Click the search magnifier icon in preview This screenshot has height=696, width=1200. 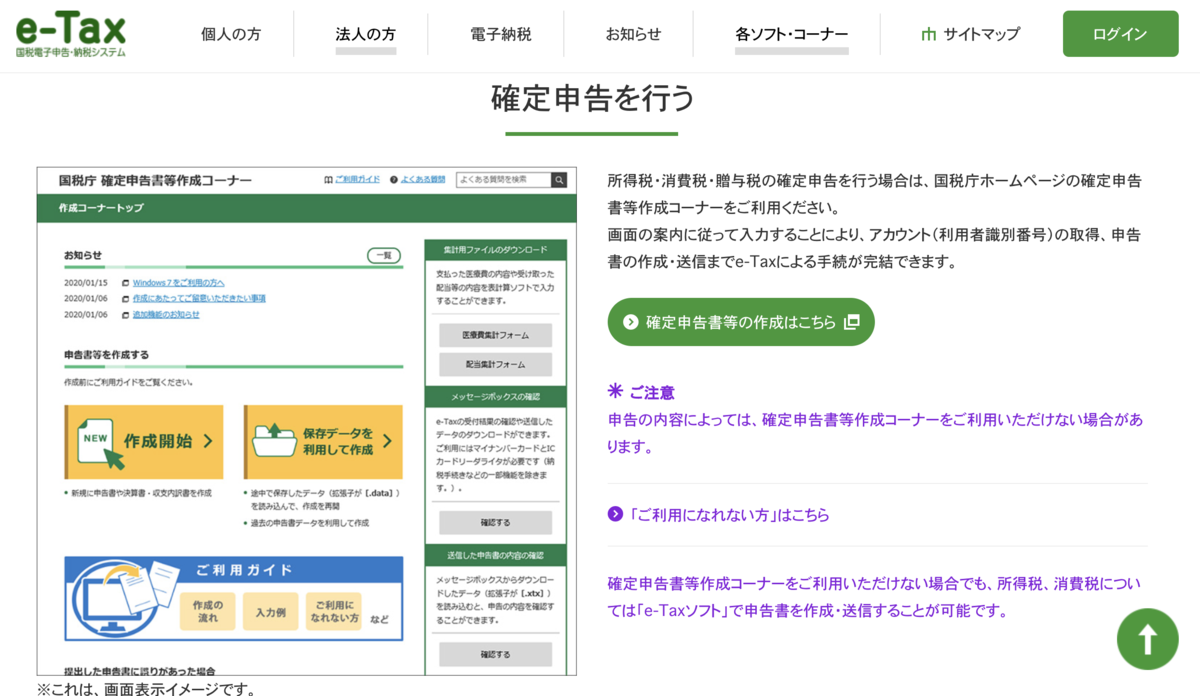pos(559,180)
